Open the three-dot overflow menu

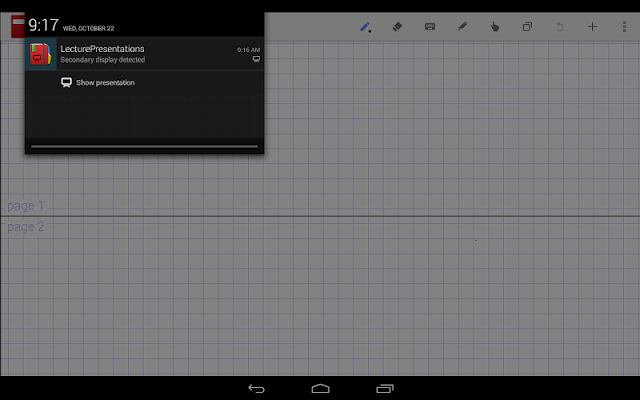624,27
